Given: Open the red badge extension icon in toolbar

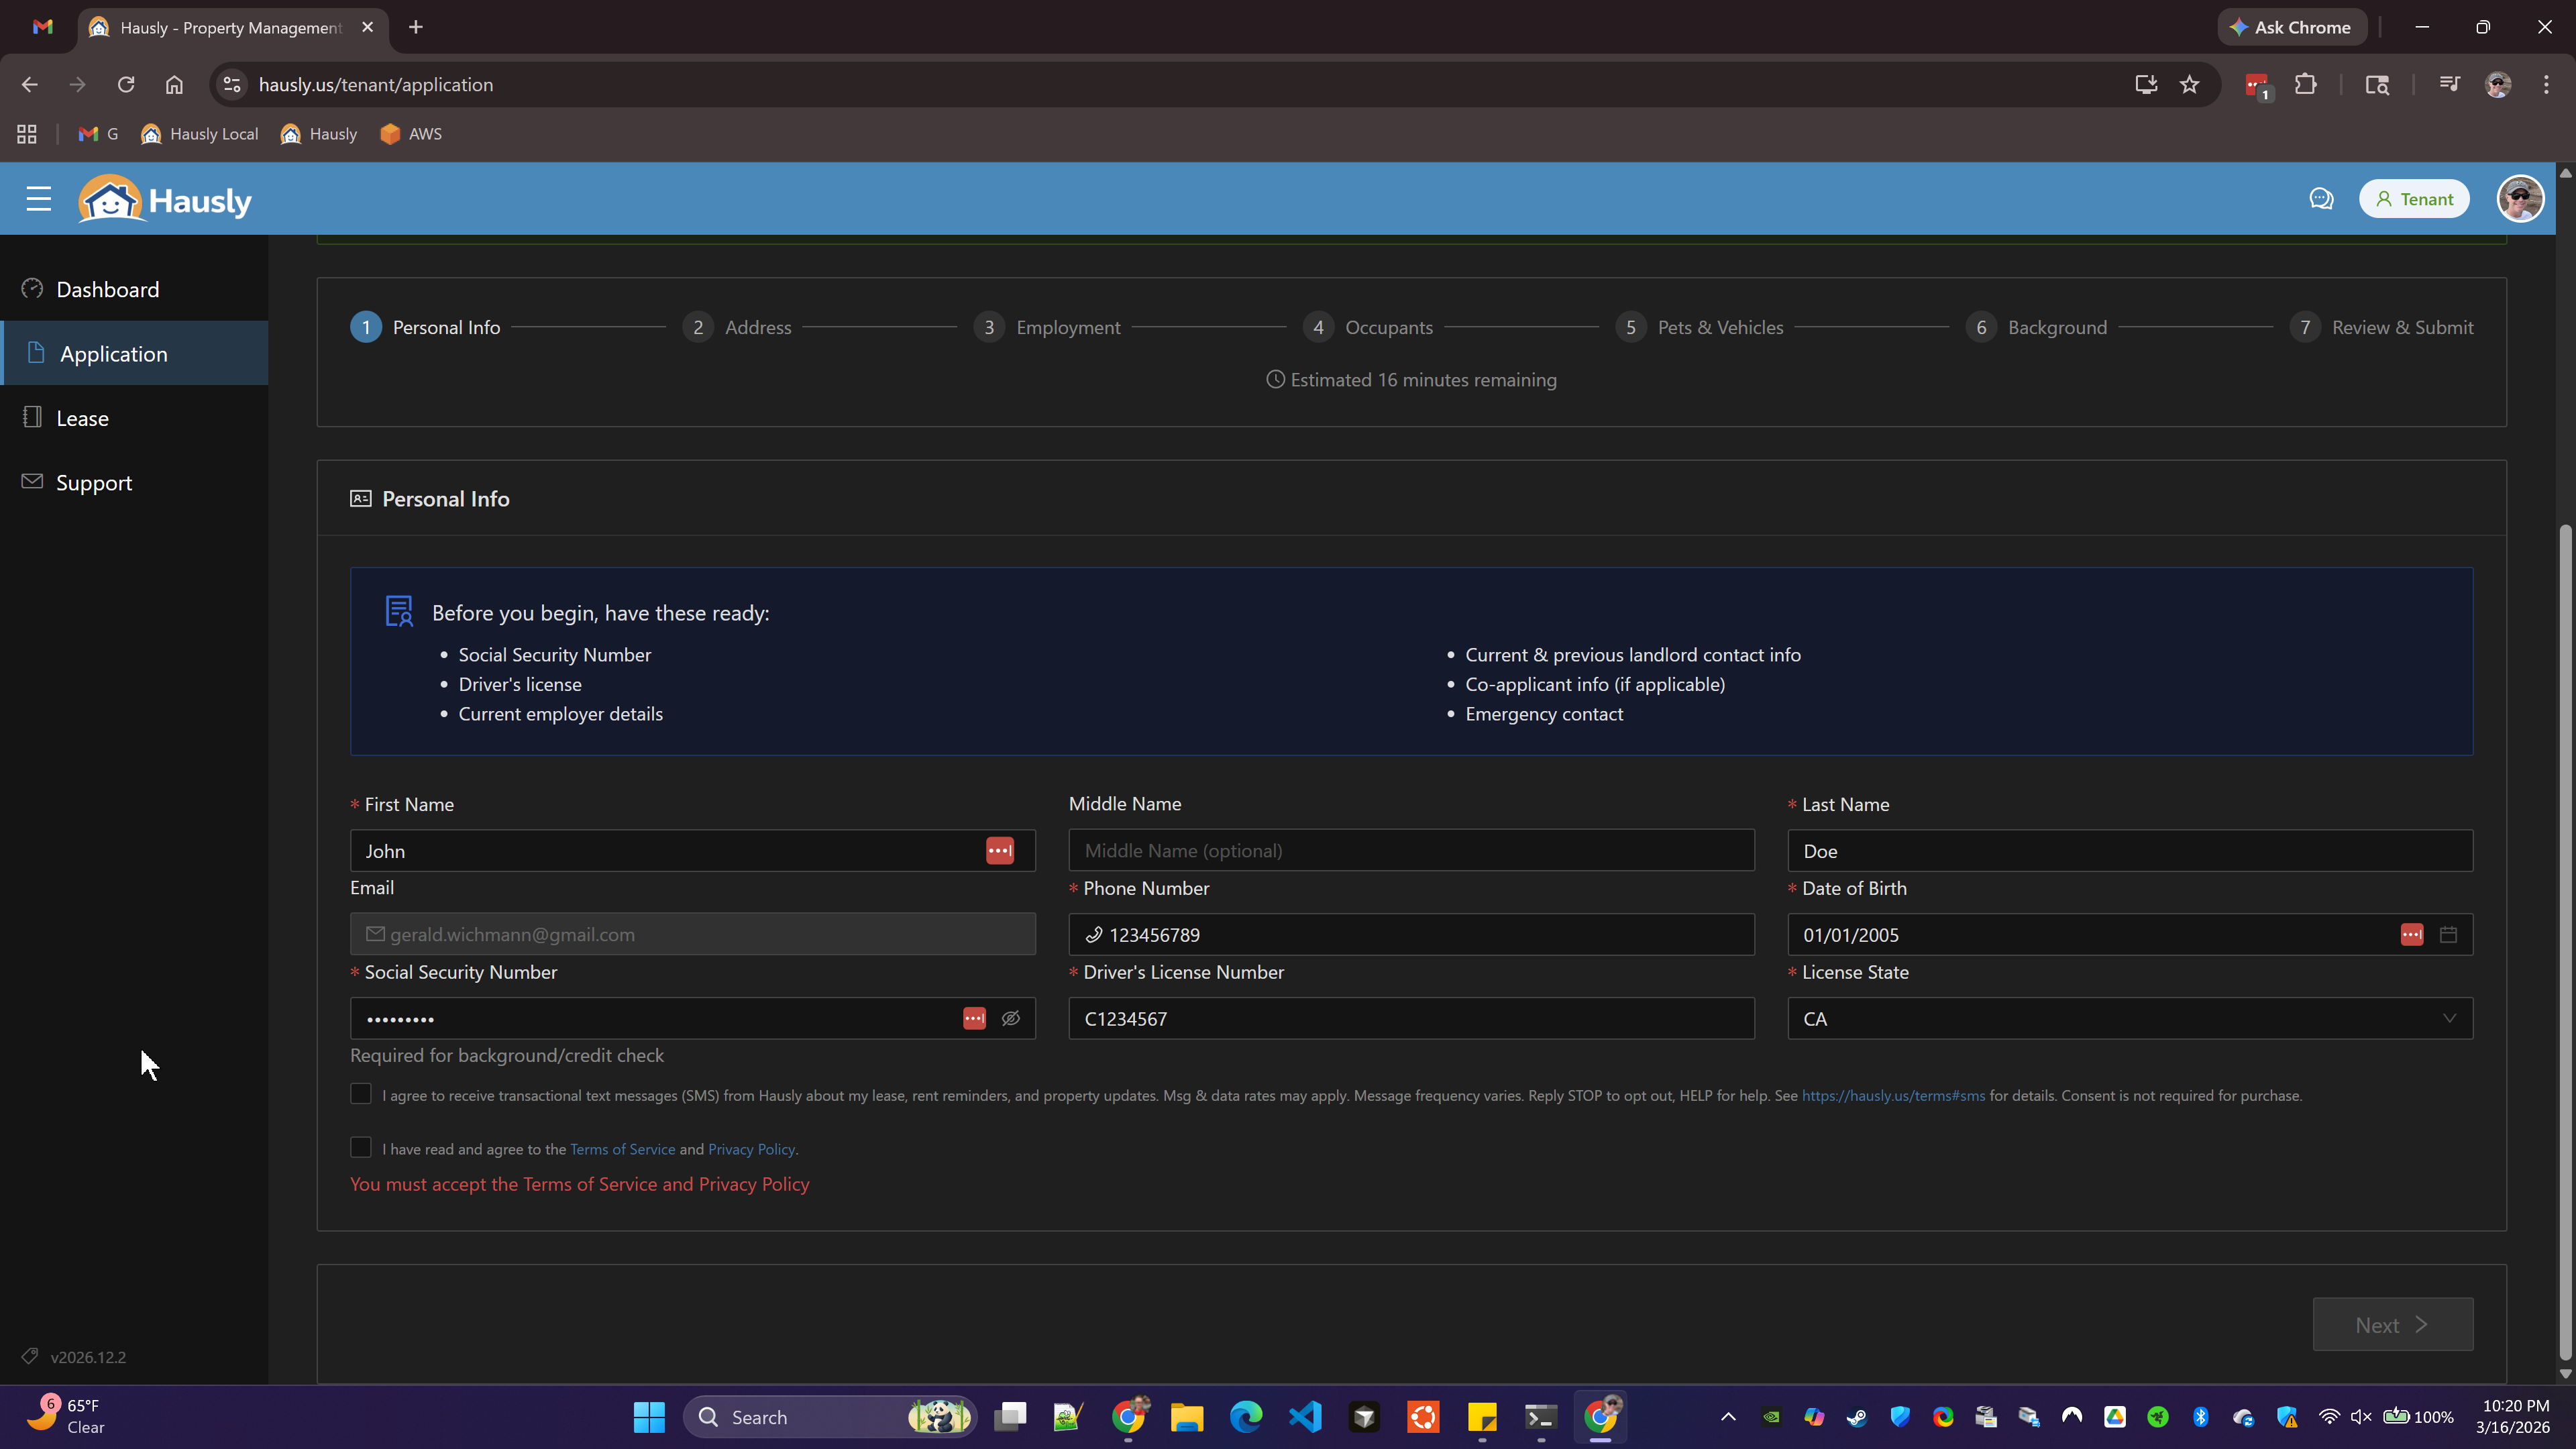Looking at the screenshot, I should [x=2258, y=87].
